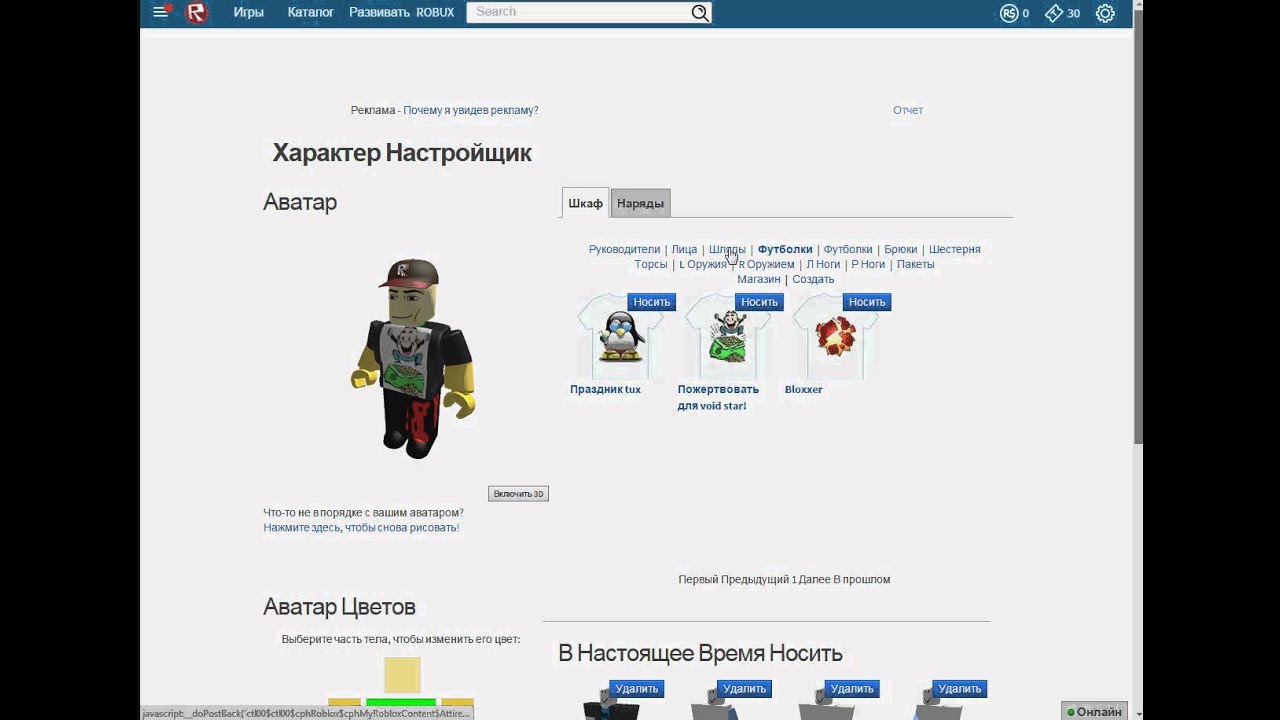Switch to the Наряды tab
The width and height of the screenshot is (1280, 720).
click(640, 203)
